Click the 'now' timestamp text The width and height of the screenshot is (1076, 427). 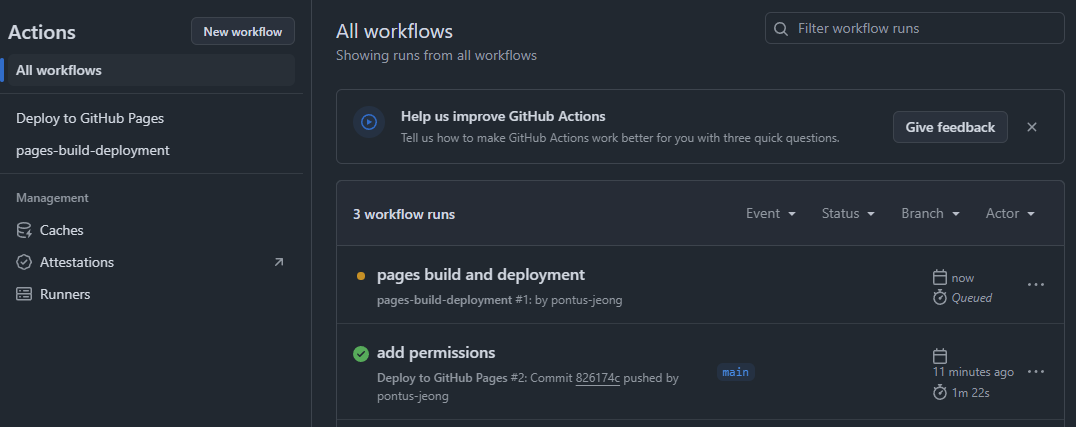(x=963, y=278)
